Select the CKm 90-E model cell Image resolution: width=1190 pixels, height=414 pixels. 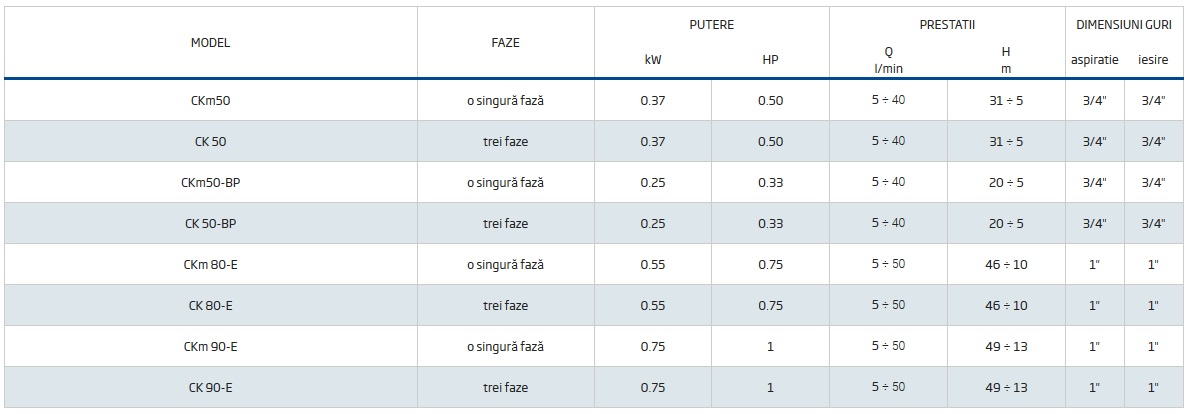(x=210, y=347)
